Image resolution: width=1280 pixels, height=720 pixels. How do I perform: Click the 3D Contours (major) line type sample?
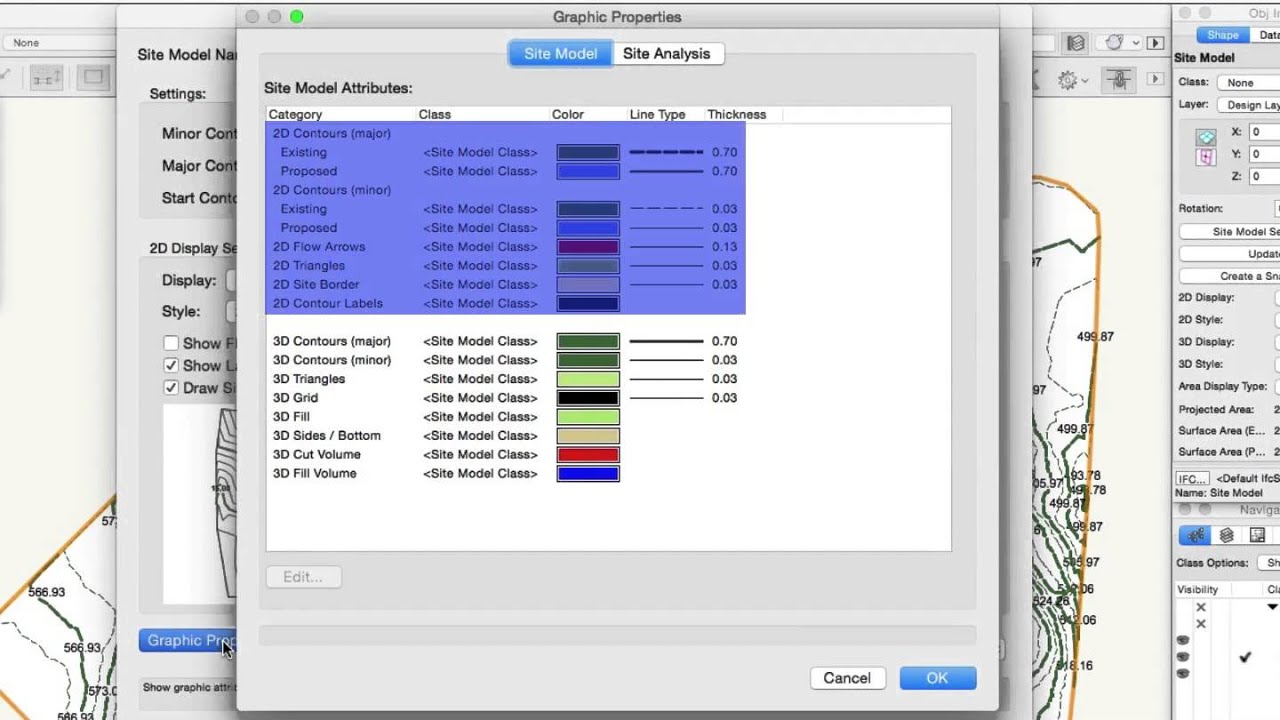[666, 341]
